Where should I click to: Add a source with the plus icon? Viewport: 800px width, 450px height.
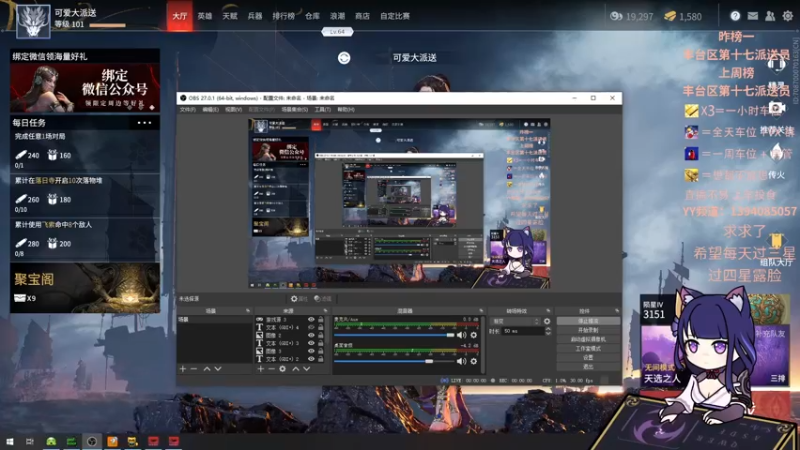click(260, 368)
